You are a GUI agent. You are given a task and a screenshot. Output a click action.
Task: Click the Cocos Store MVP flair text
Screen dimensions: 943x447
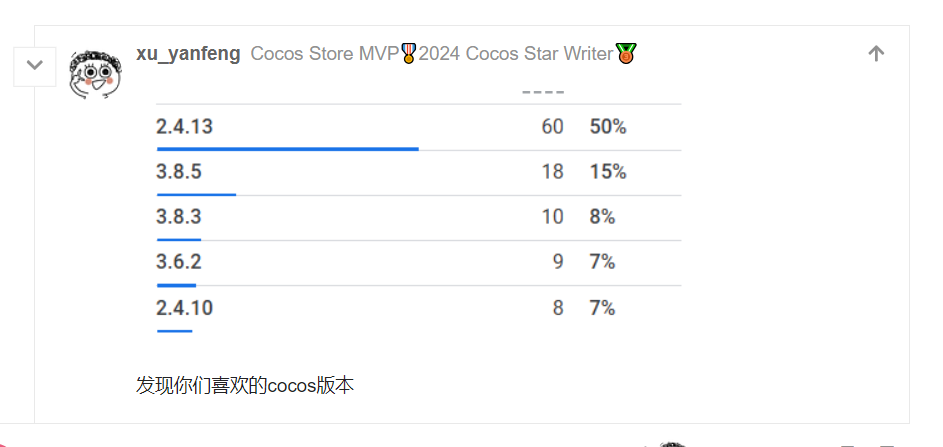tap(324, 54)
